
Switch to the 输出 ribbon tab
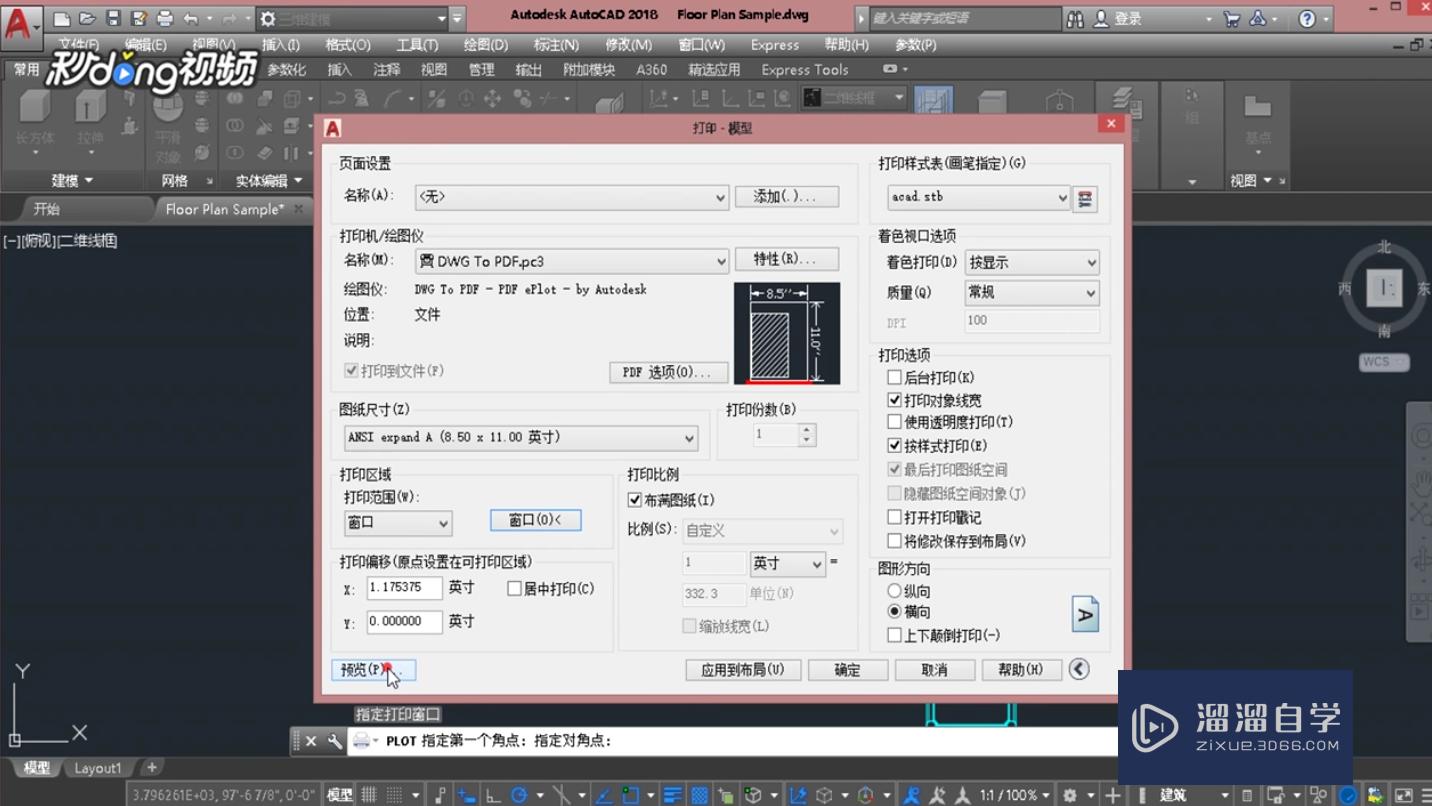[528, 69]
